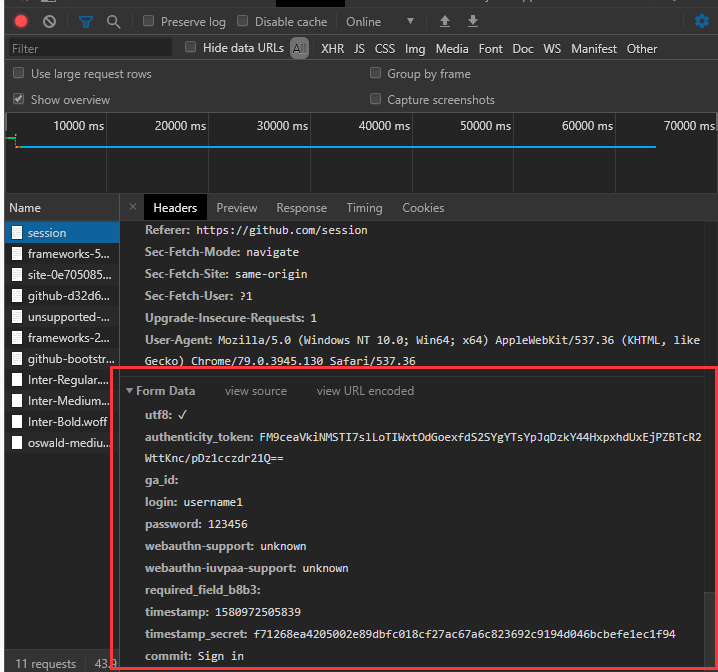718x672 pixels.
Task: Filter requests by Media
Action: click(452, 49)
